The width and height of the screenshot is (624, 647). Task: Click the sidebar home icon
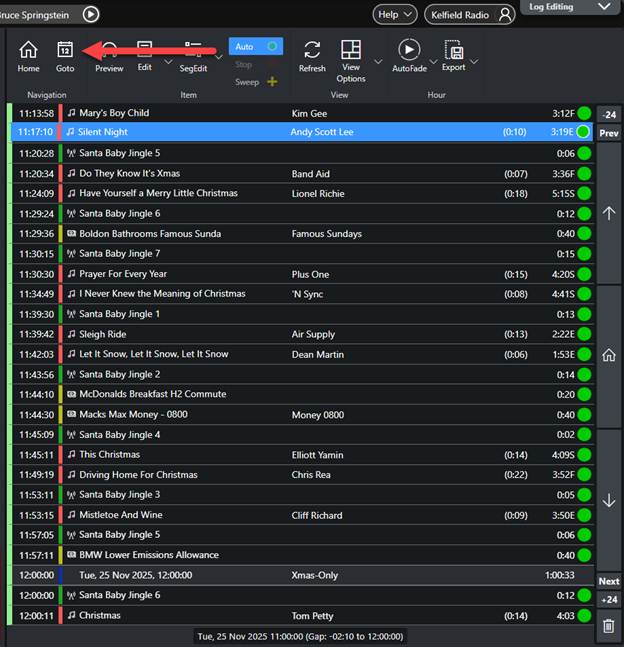(x=609, y=355)
